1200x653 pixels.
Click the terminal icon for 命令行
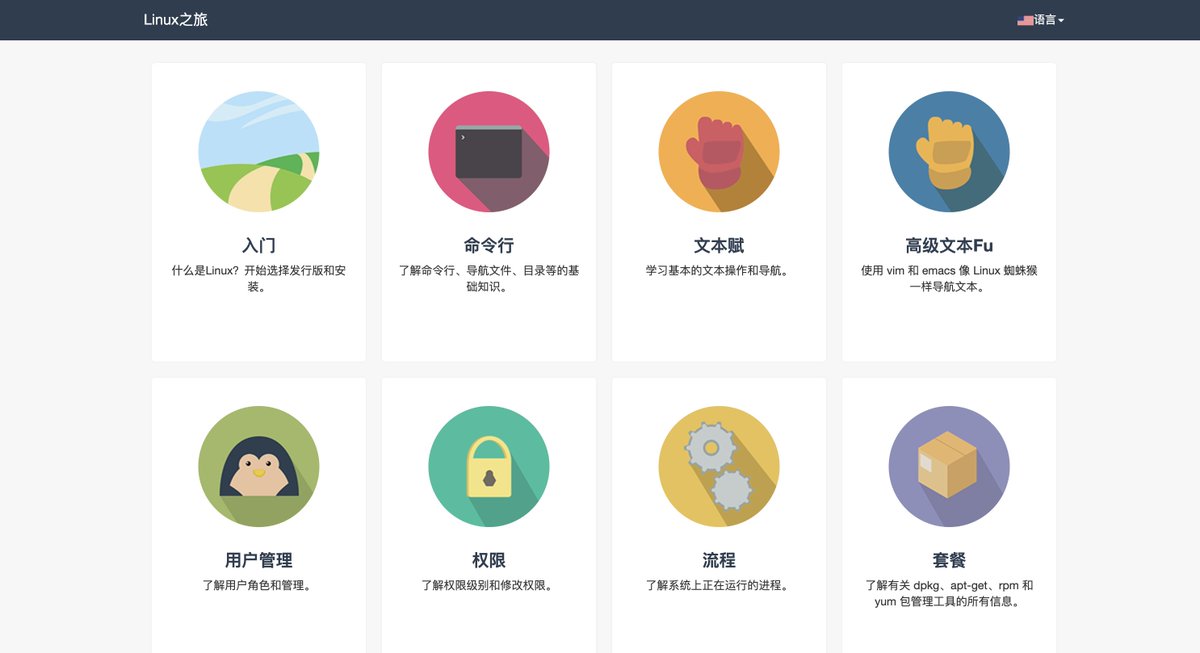488,151
